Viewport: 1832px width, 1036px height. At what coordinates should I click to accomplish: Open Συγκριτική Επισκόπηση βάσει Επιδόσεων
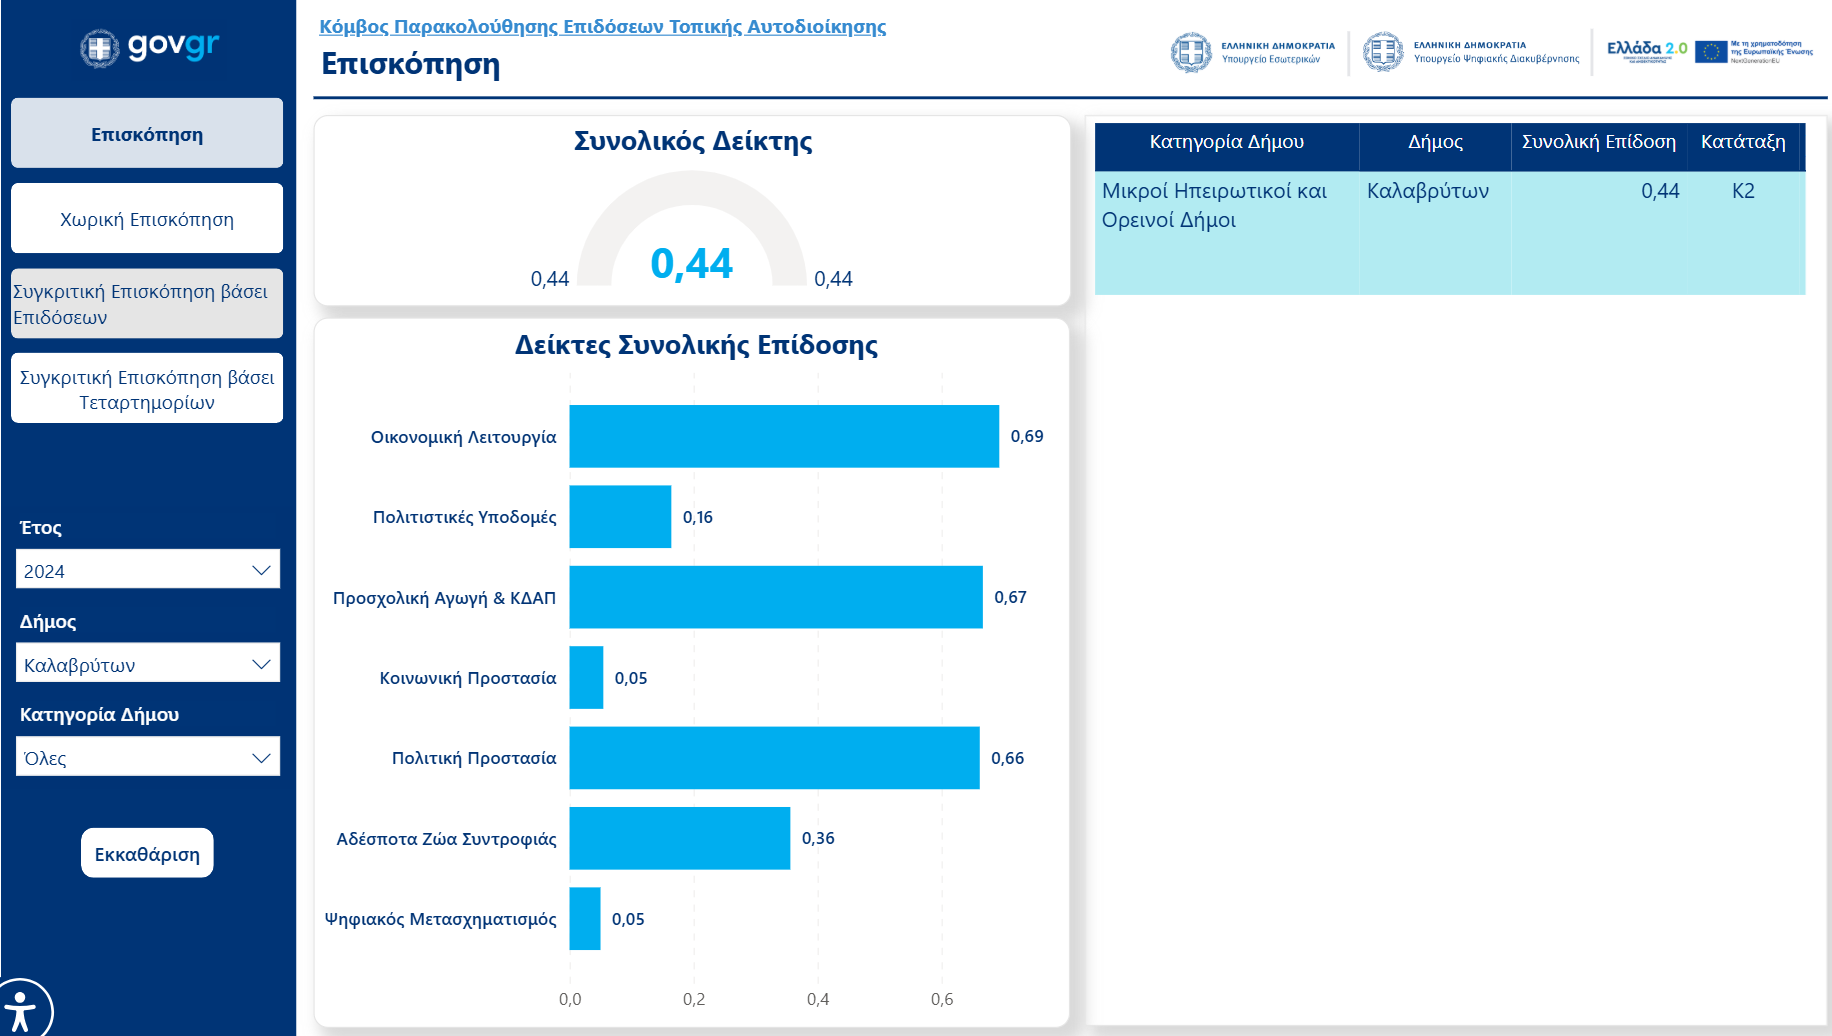147,304
